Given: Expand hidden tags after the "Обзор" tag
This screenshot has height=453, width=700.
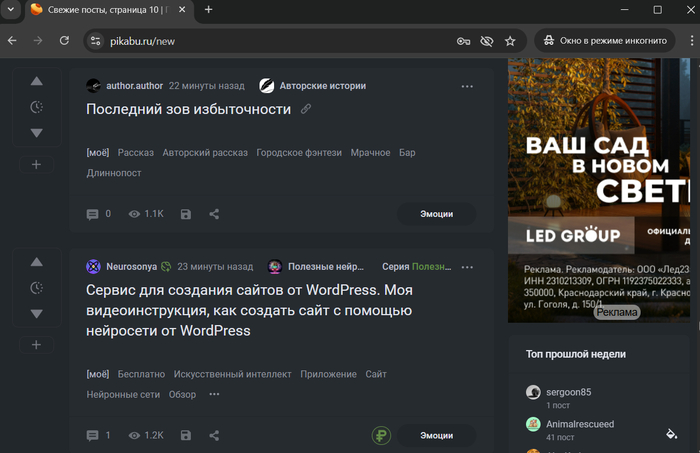Looking at the screenshot, I should [x=214, y=394].
